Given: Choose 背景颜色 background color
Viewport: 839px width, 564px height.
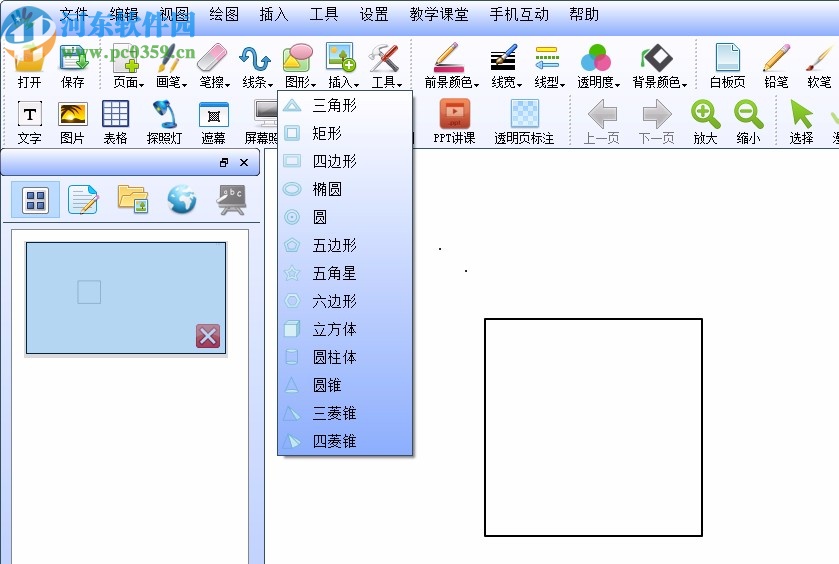Looking at the screenshot, I should click(659, 66).
